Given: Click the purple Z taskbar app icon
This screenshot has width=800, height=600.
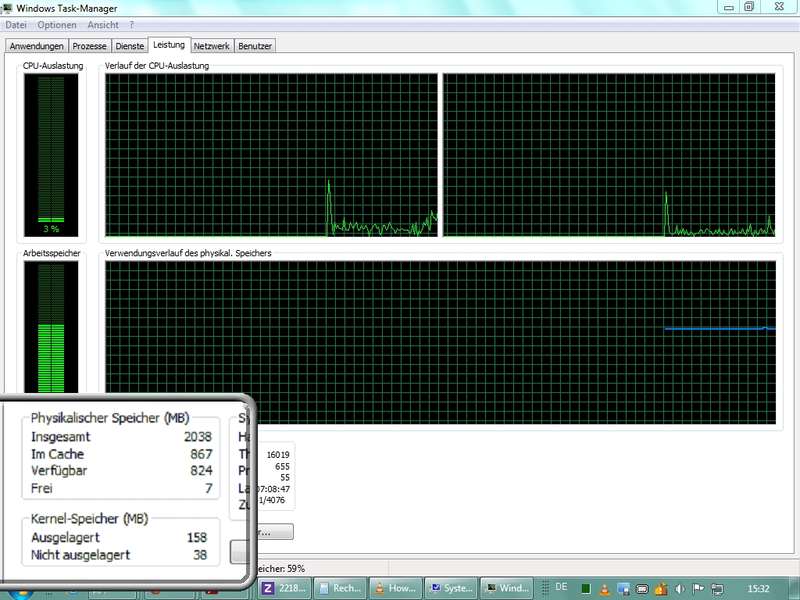Looking at the screenshot, I should click(x=267, y=588).
